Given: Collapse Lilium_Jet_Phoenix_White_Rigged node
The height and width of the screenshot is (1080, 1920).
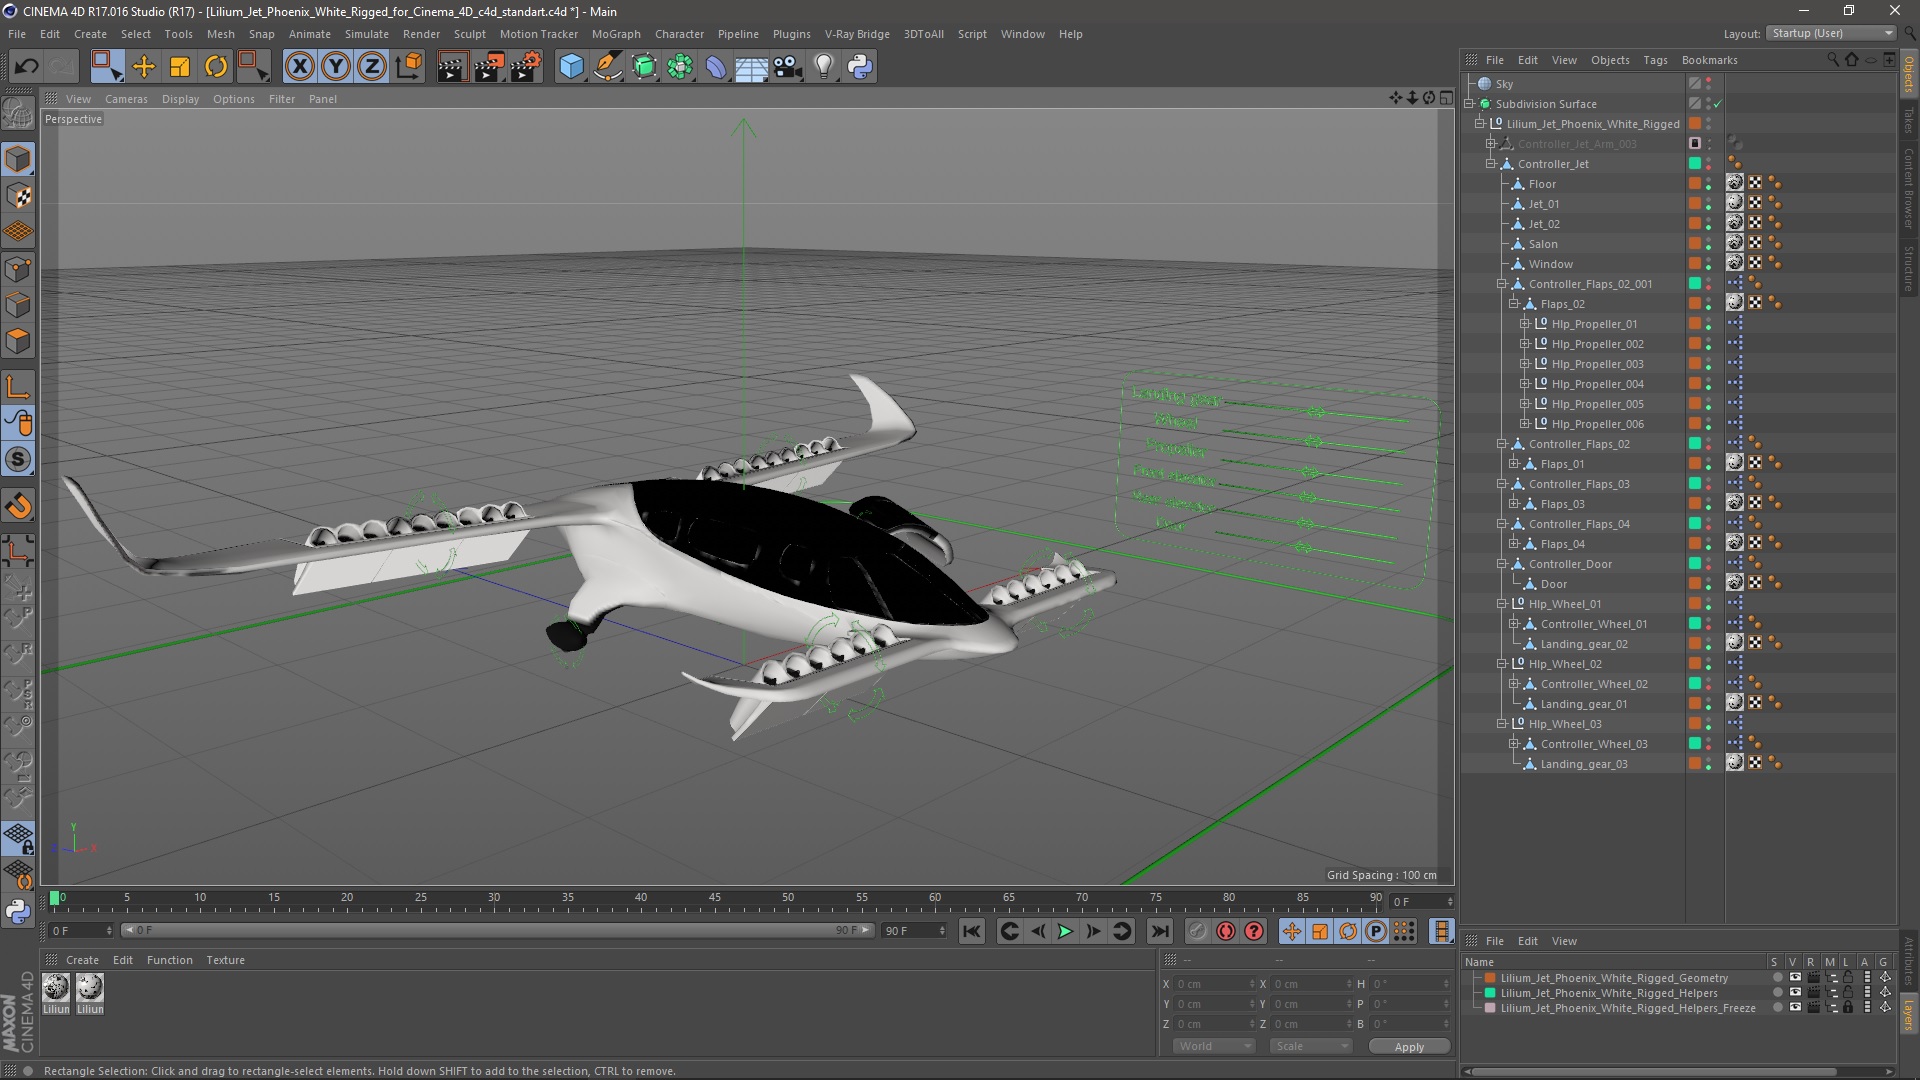Looking at the screenshot, I should [1480, 124].
